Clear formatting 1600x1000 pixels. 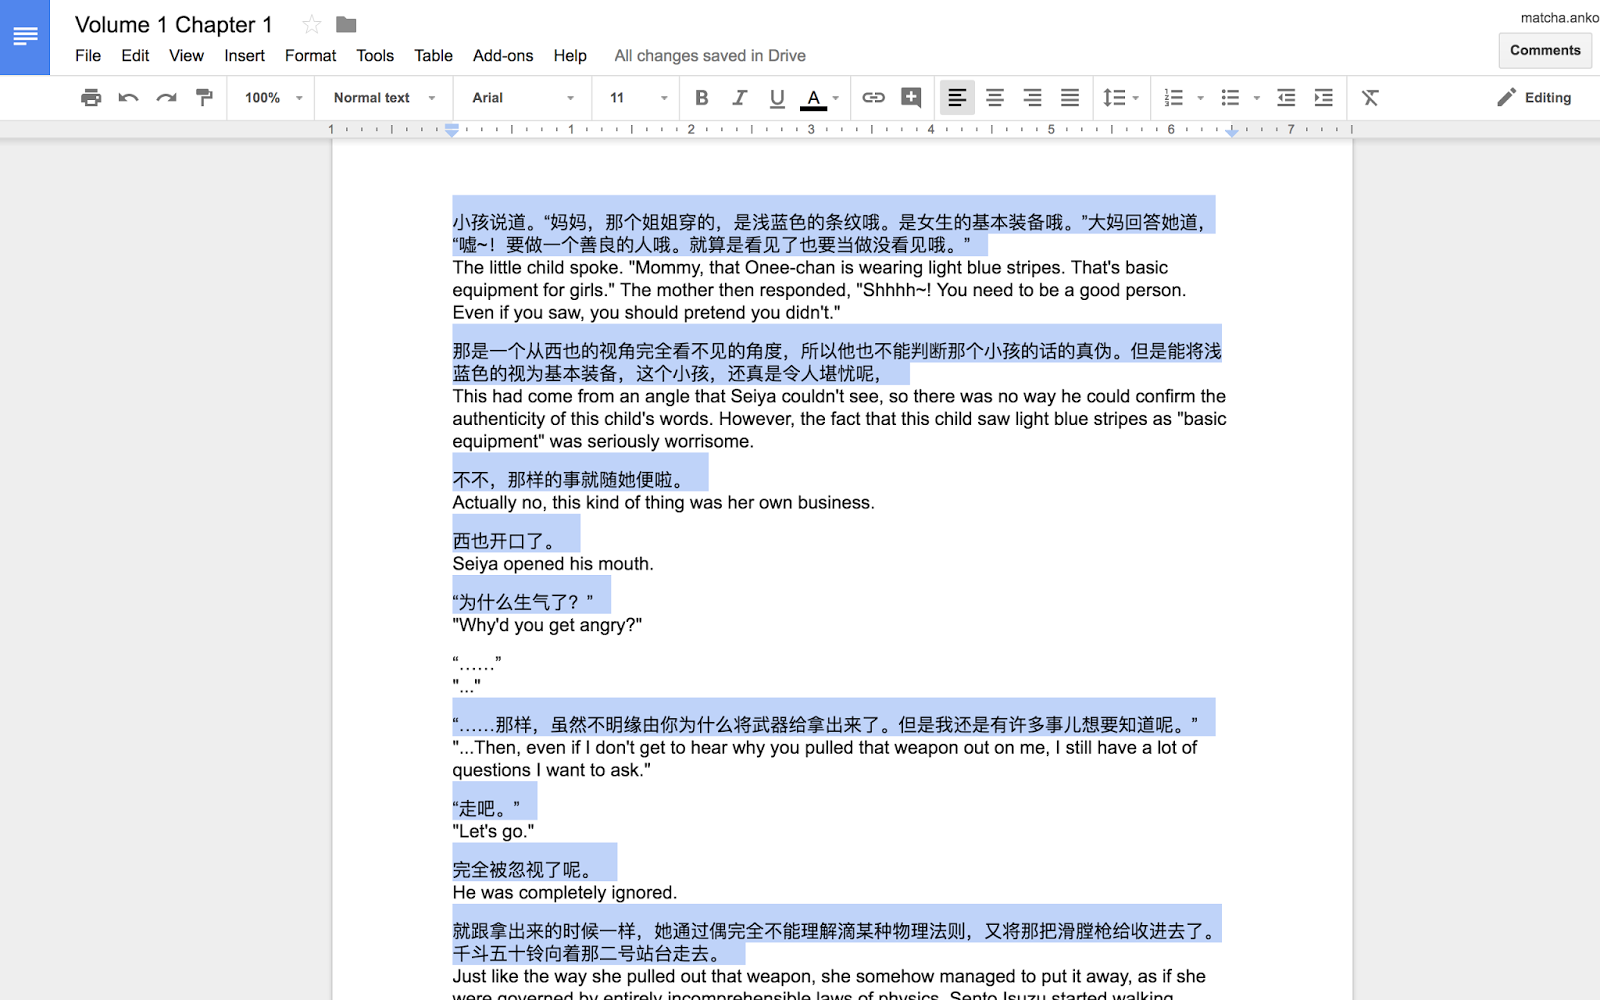click(x=1370, y=97)
